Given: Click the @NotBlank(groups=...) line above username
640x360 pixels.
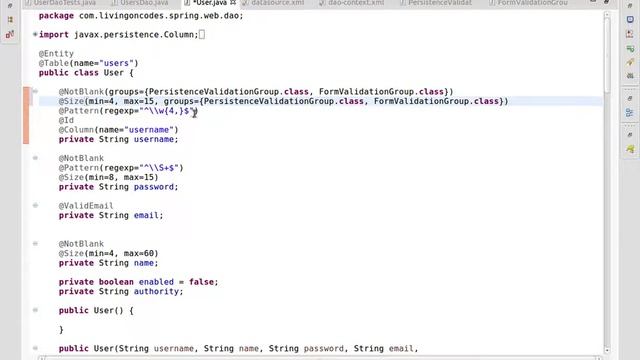Looking at the screenshot, I should click(x=256, y=92).
